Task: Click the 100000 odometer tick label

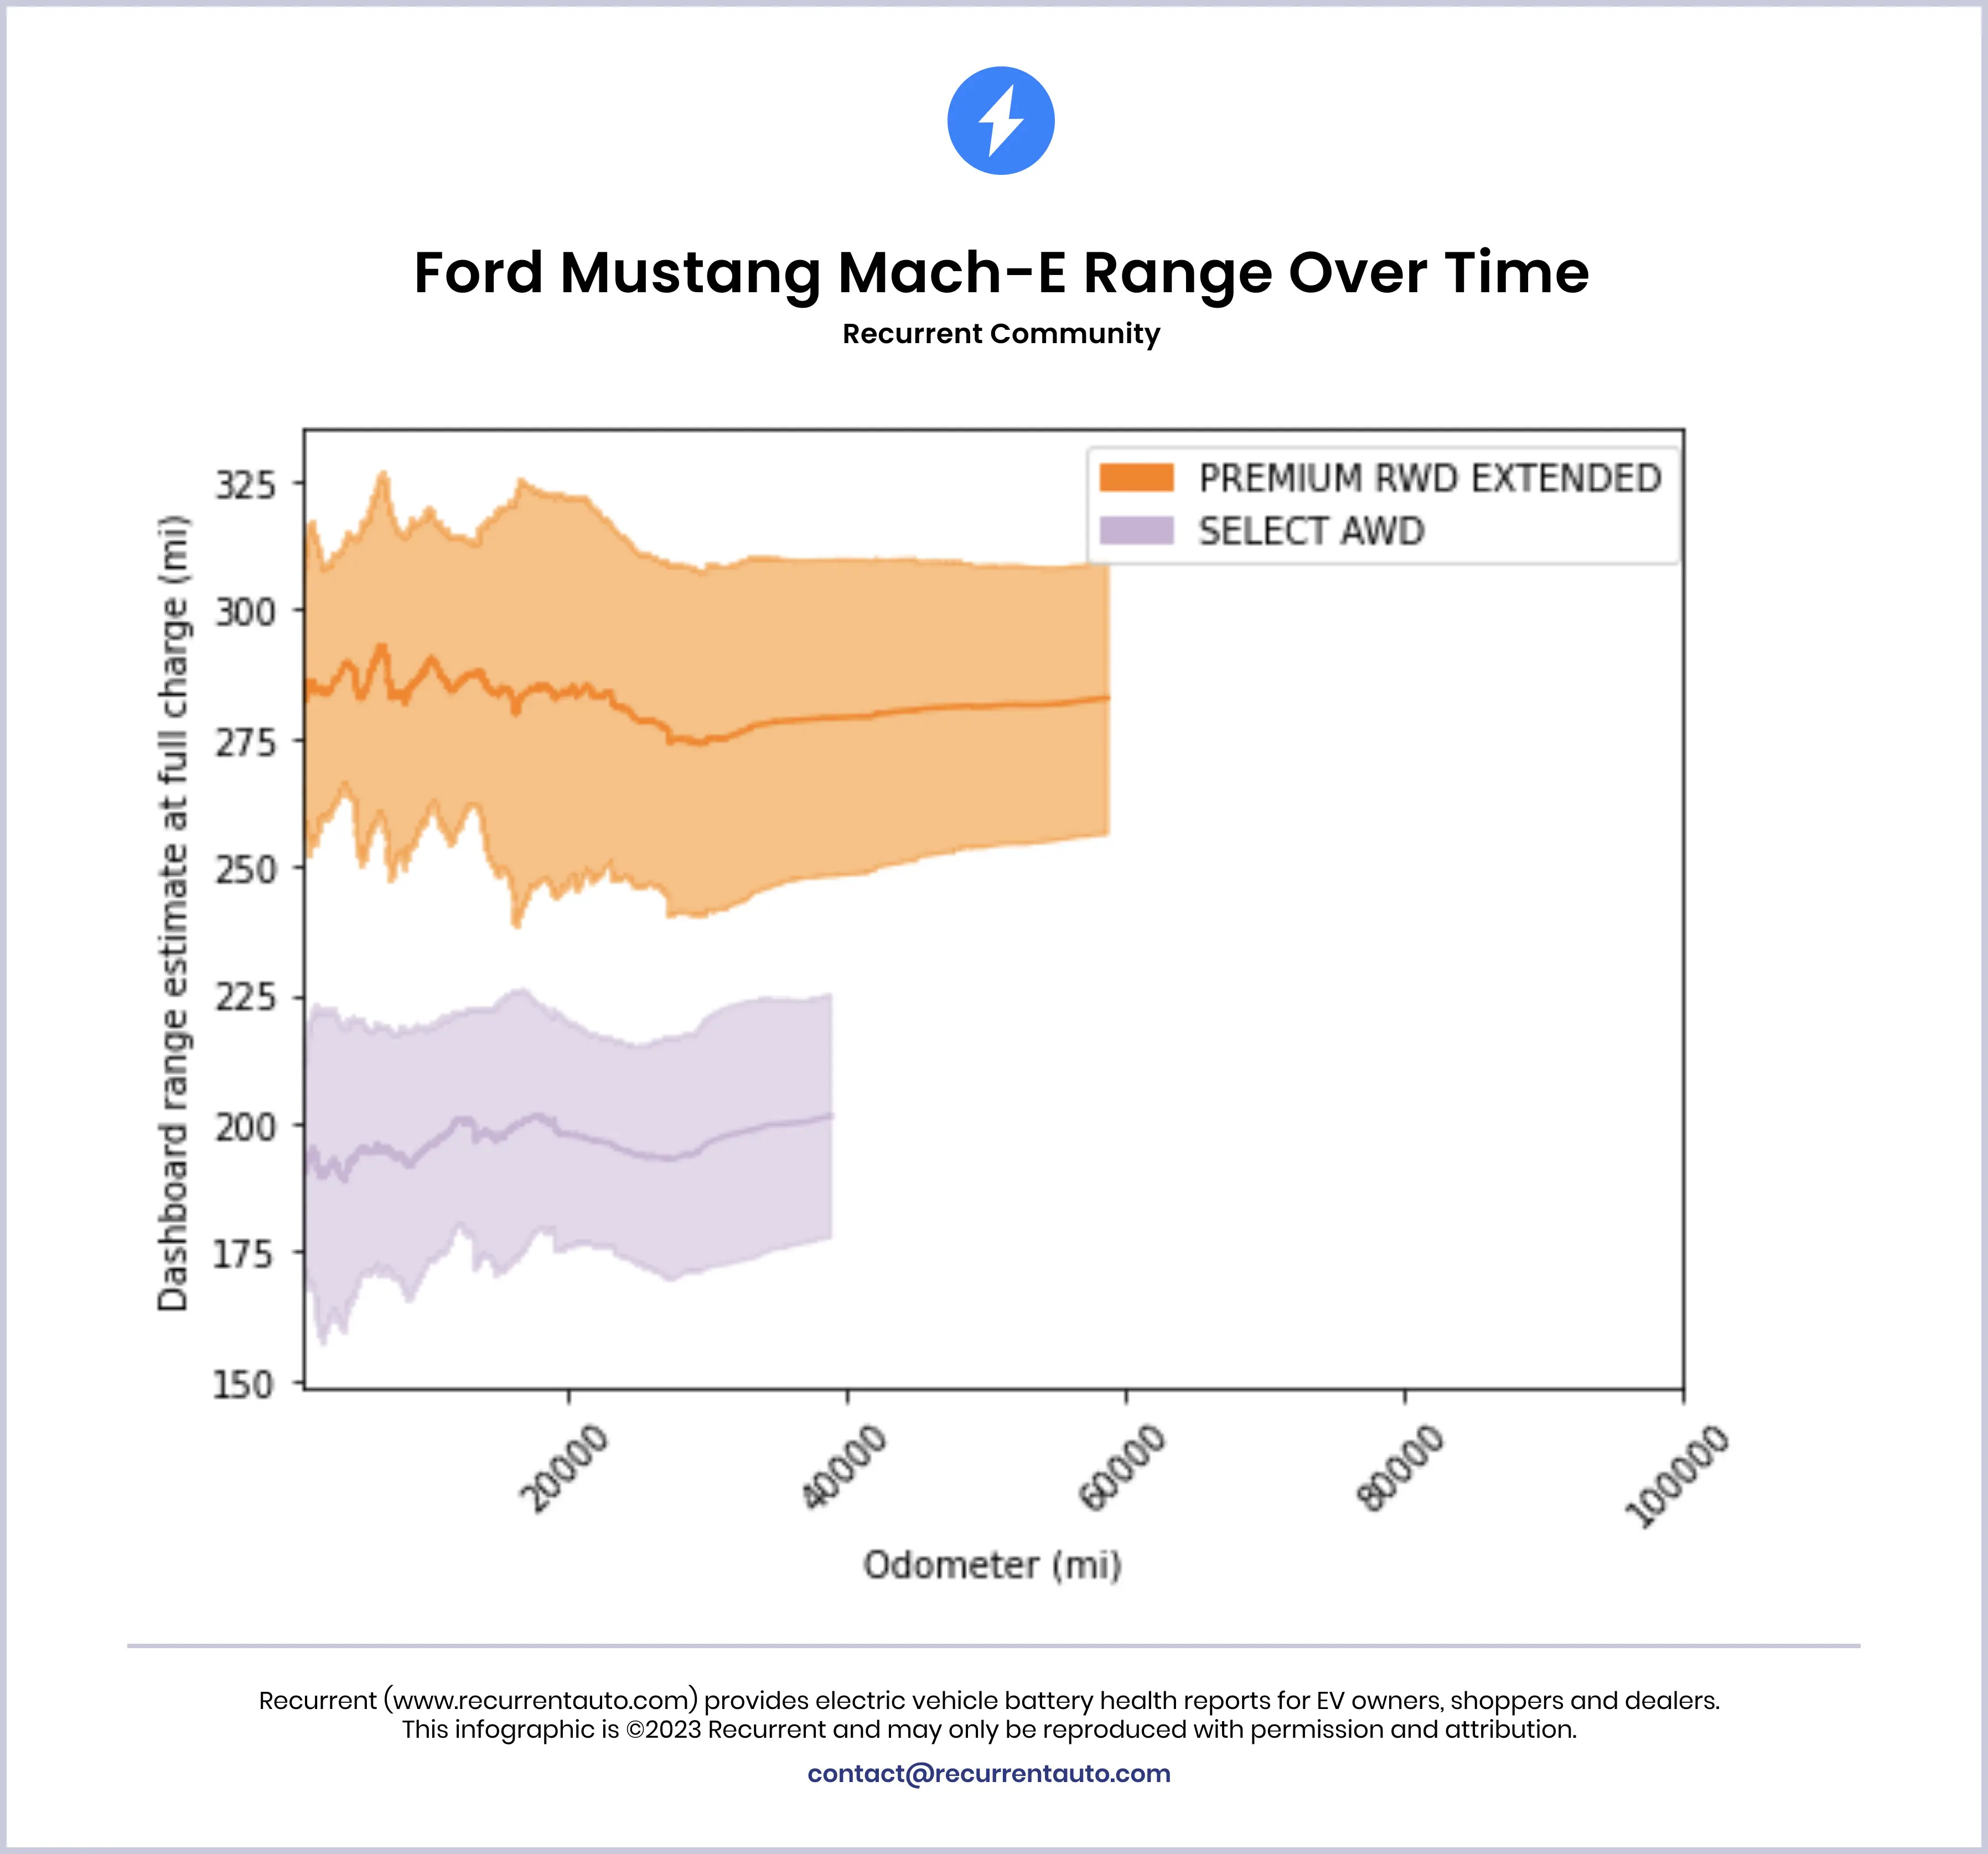Action: pos(1676,1475)
